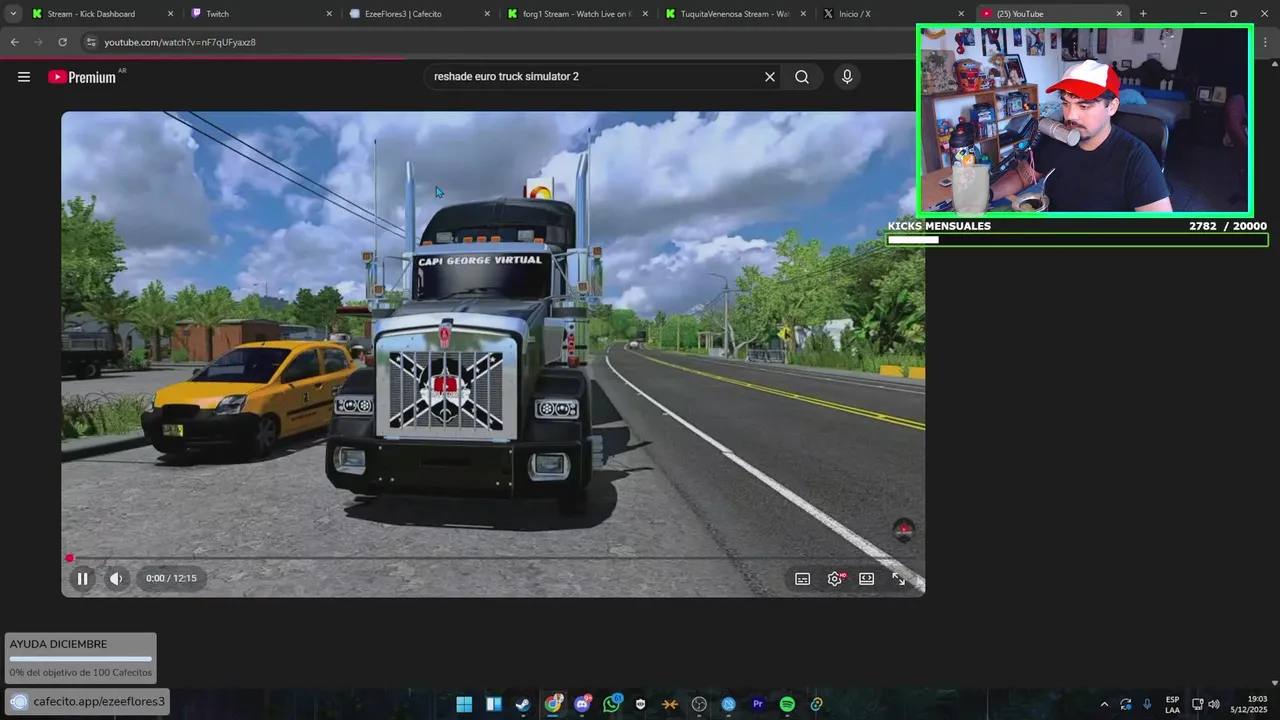Open a new browser tab

1143,14
